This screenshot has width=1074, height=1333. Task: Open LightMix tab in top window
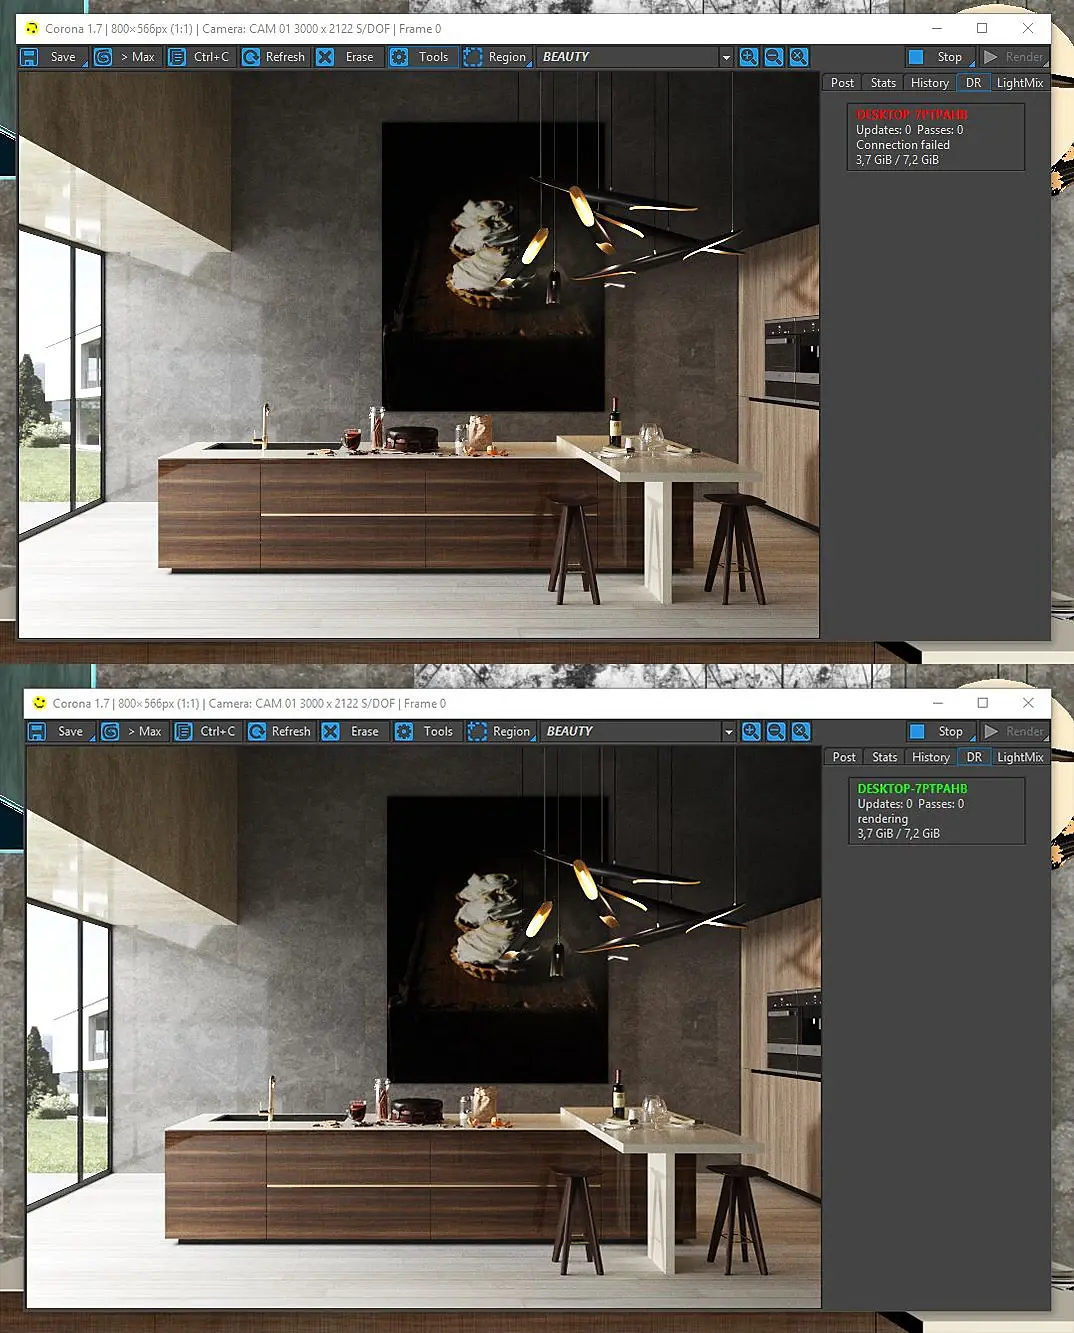1019,83
